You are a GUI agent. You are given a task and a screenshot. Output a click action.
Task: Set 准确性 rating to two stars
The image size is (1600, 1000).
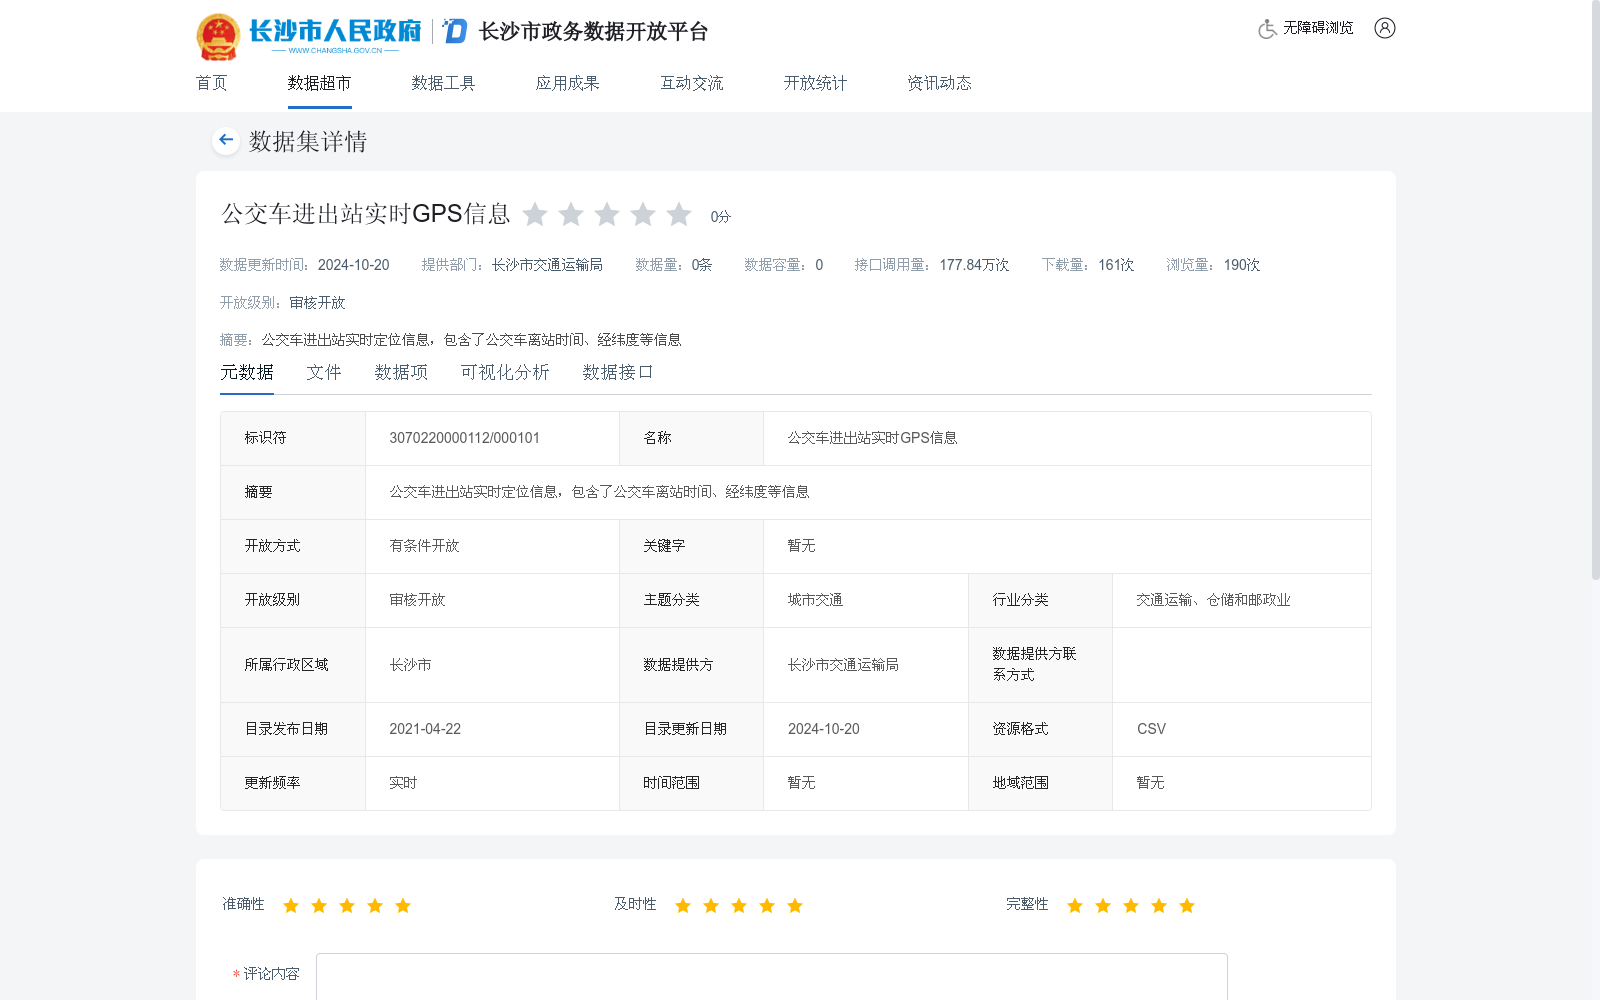pos(319,905)
